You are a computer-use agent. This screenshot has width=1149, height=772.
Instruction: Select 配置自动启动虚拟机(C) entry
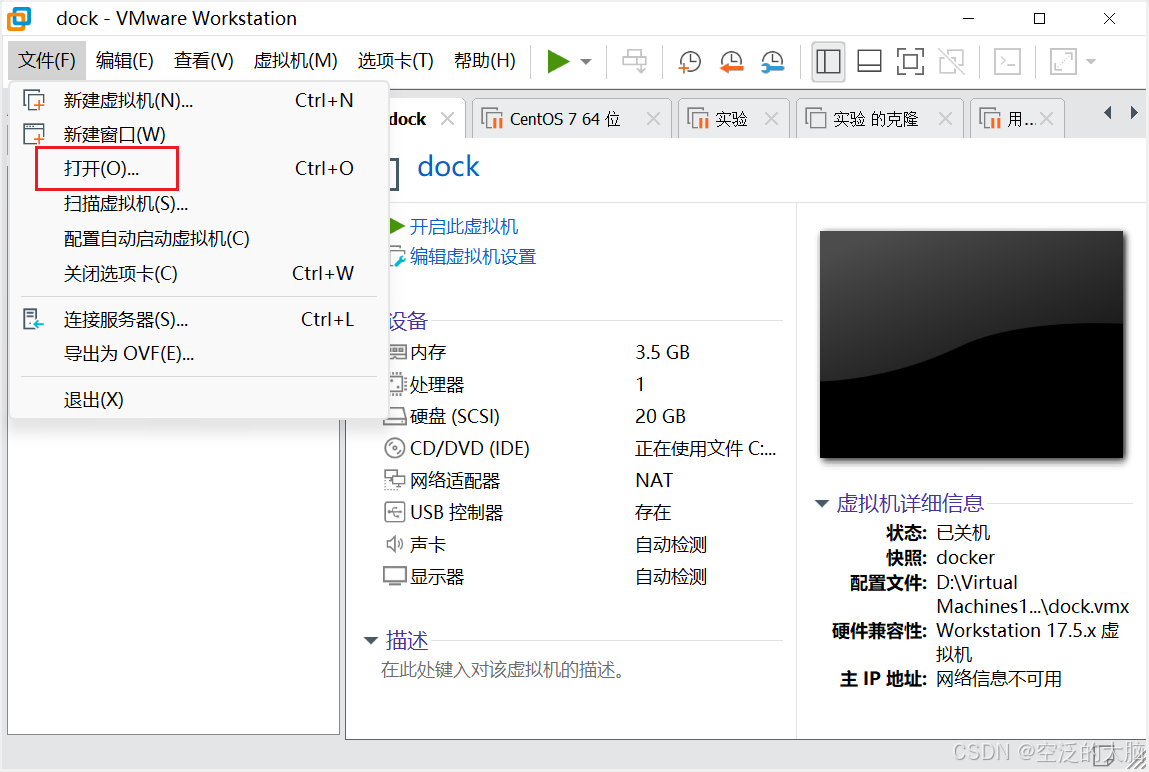click(x=198, y=239)
